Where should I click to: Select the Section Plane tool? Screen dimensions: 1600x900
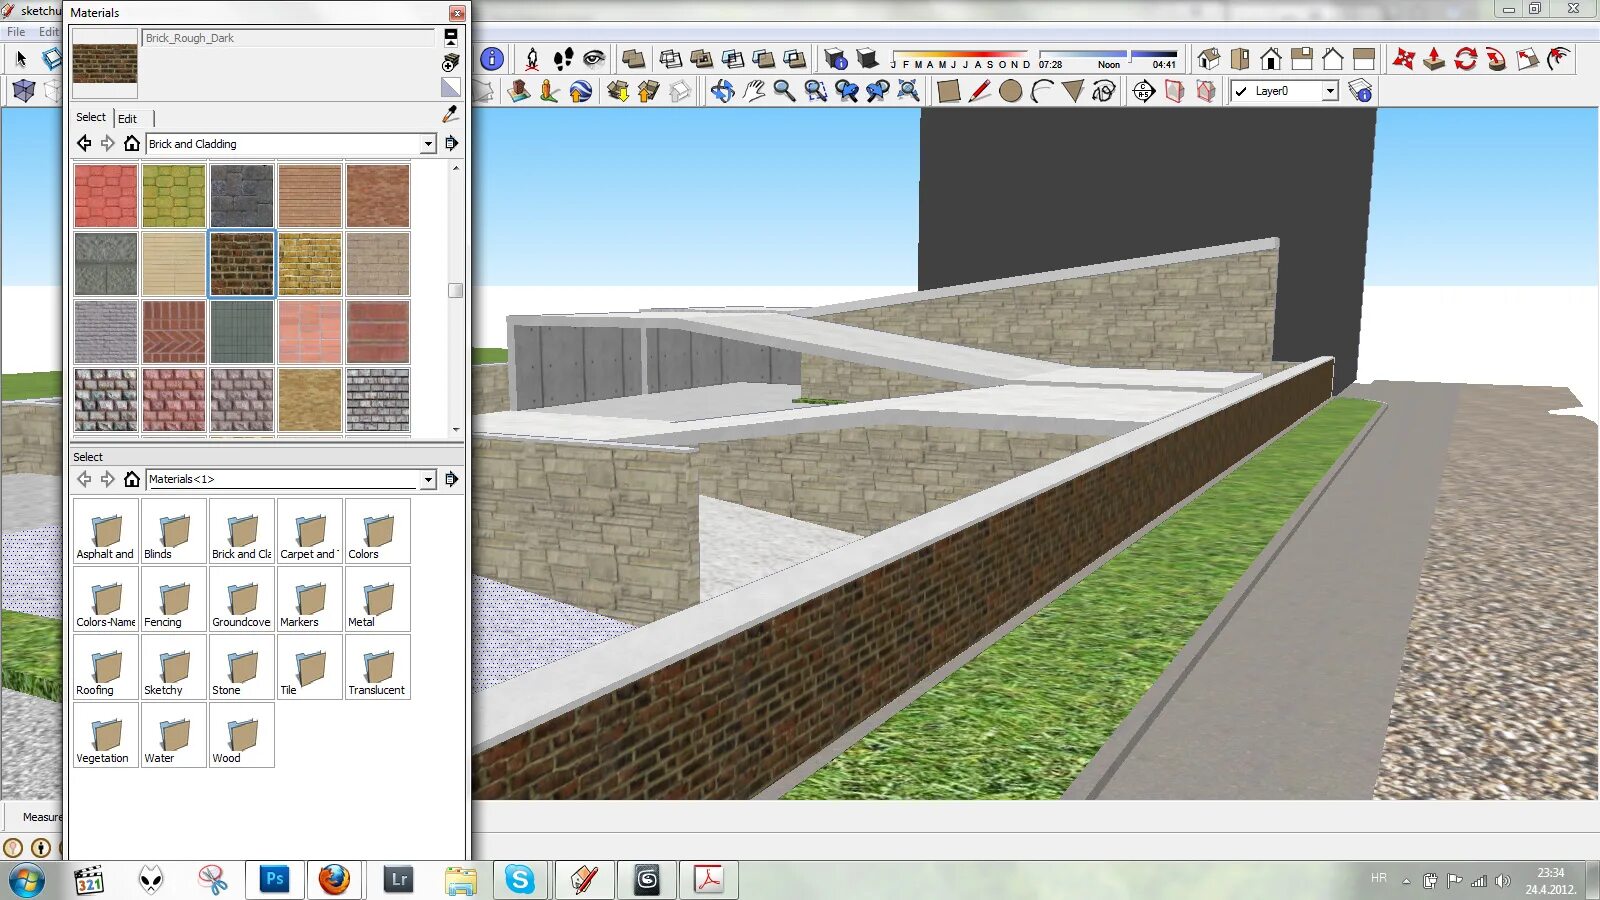1144,92
